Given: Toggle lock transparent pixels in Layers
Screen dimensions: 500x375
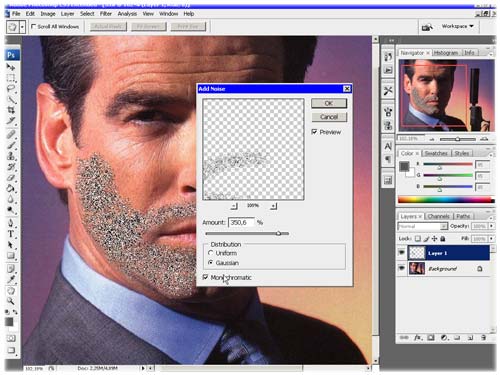Looking at the screenshot, I should (x=418, y=239).
